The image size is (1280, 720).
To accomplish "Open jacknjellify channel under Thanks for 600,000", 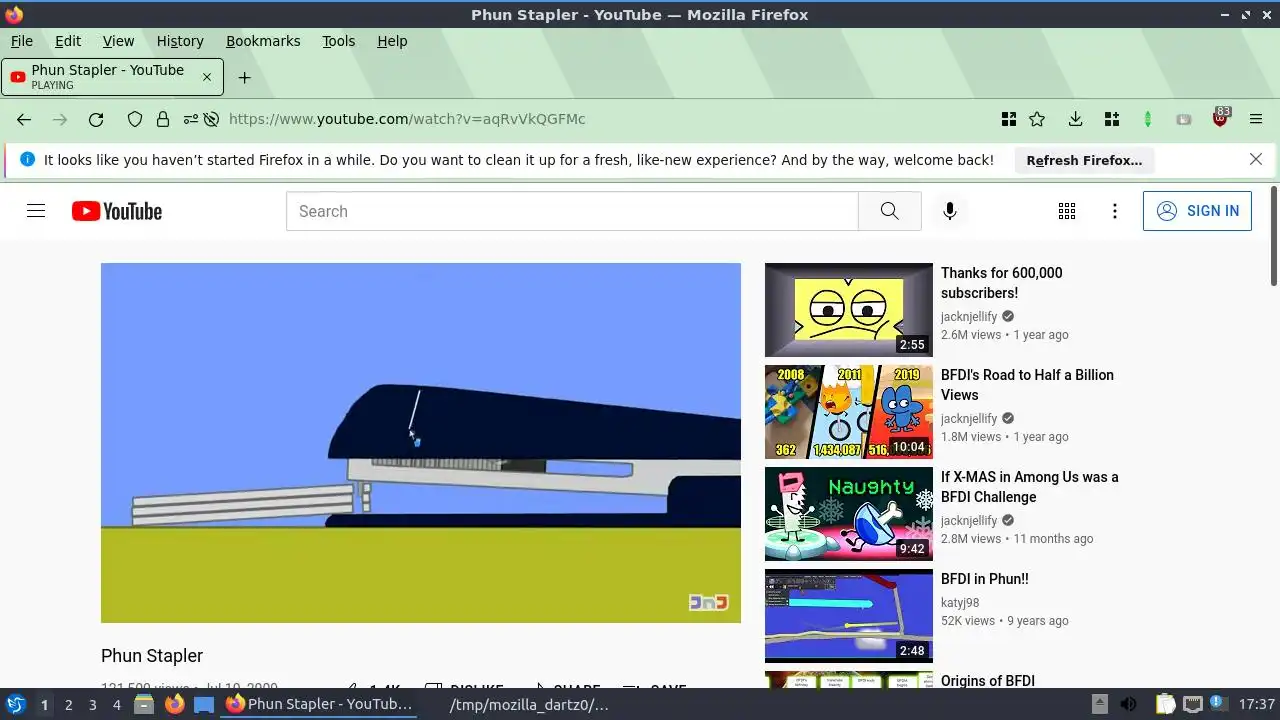I will (969, 316).
